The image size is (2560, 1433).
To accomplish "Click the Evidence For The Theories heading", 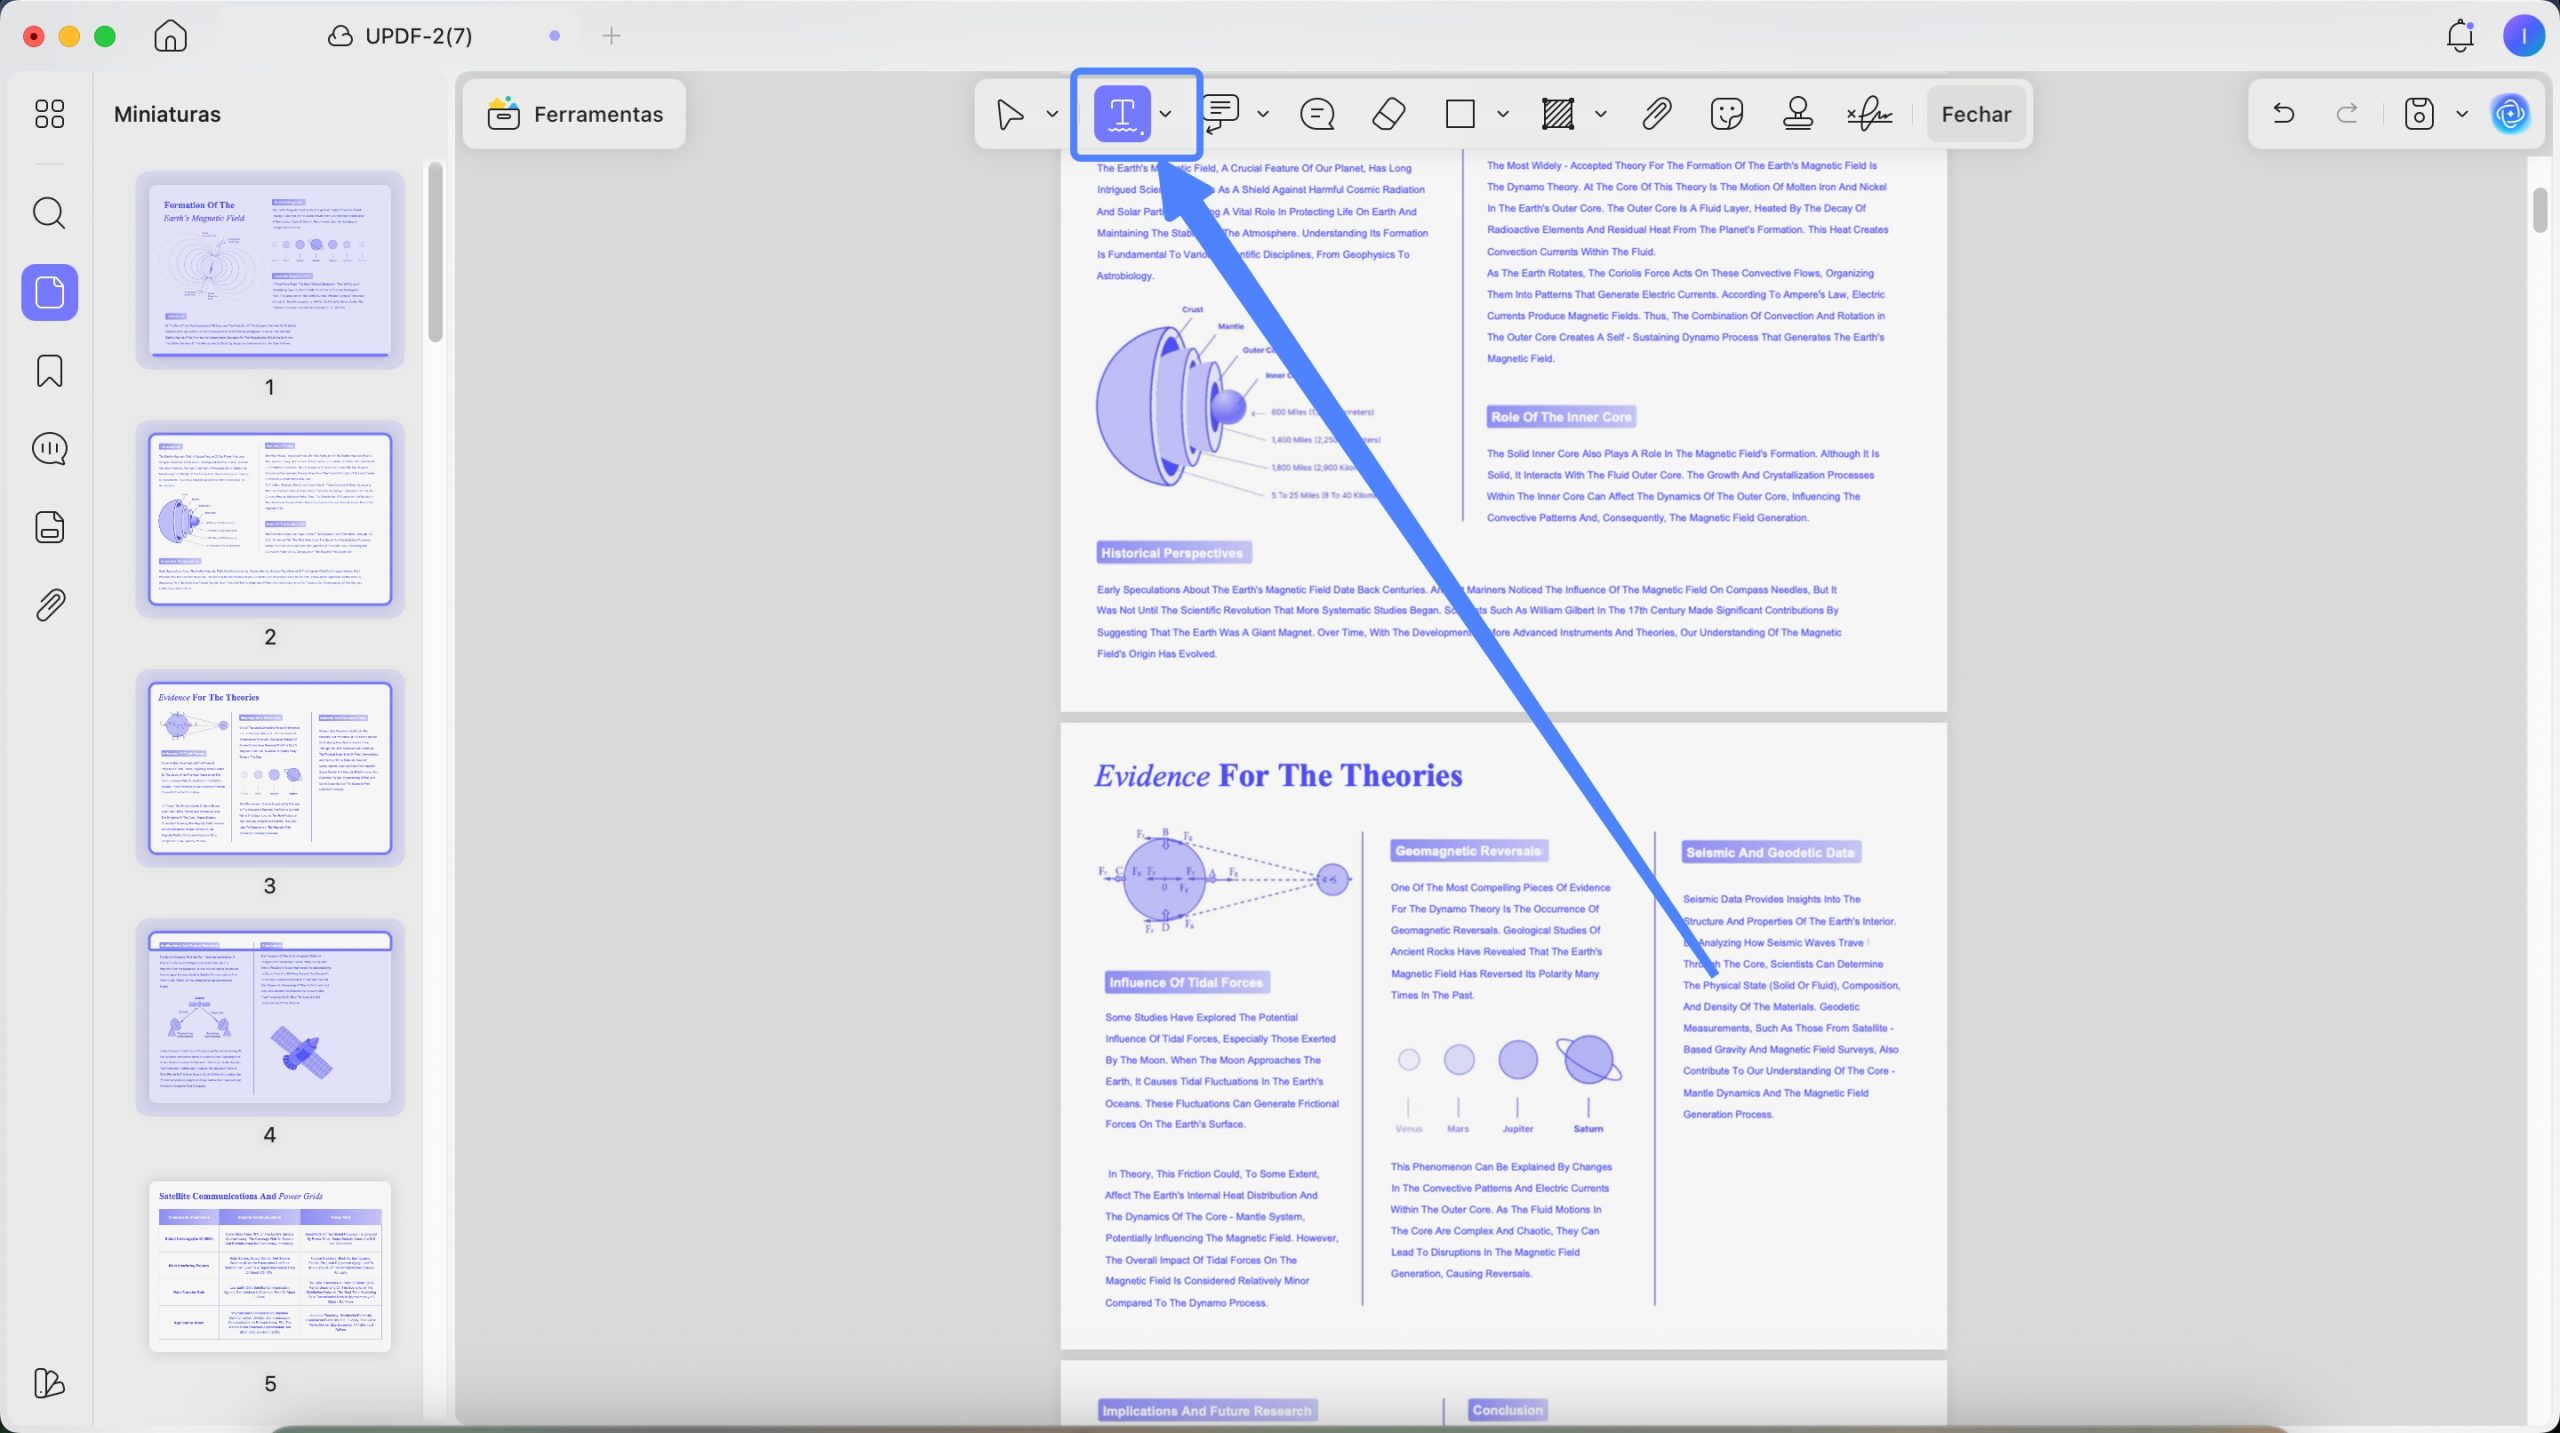I will (x=1278, y=775).
